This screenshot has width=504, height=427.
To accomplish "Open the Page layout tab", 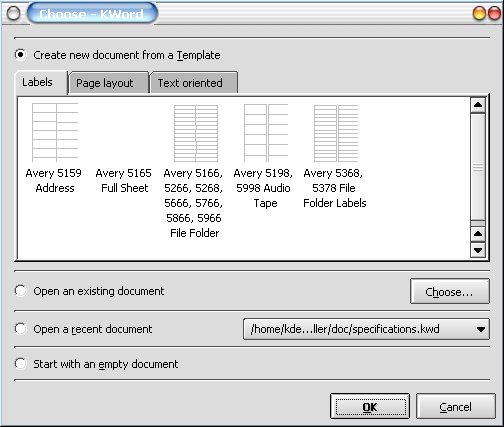I will click(109, 83).
